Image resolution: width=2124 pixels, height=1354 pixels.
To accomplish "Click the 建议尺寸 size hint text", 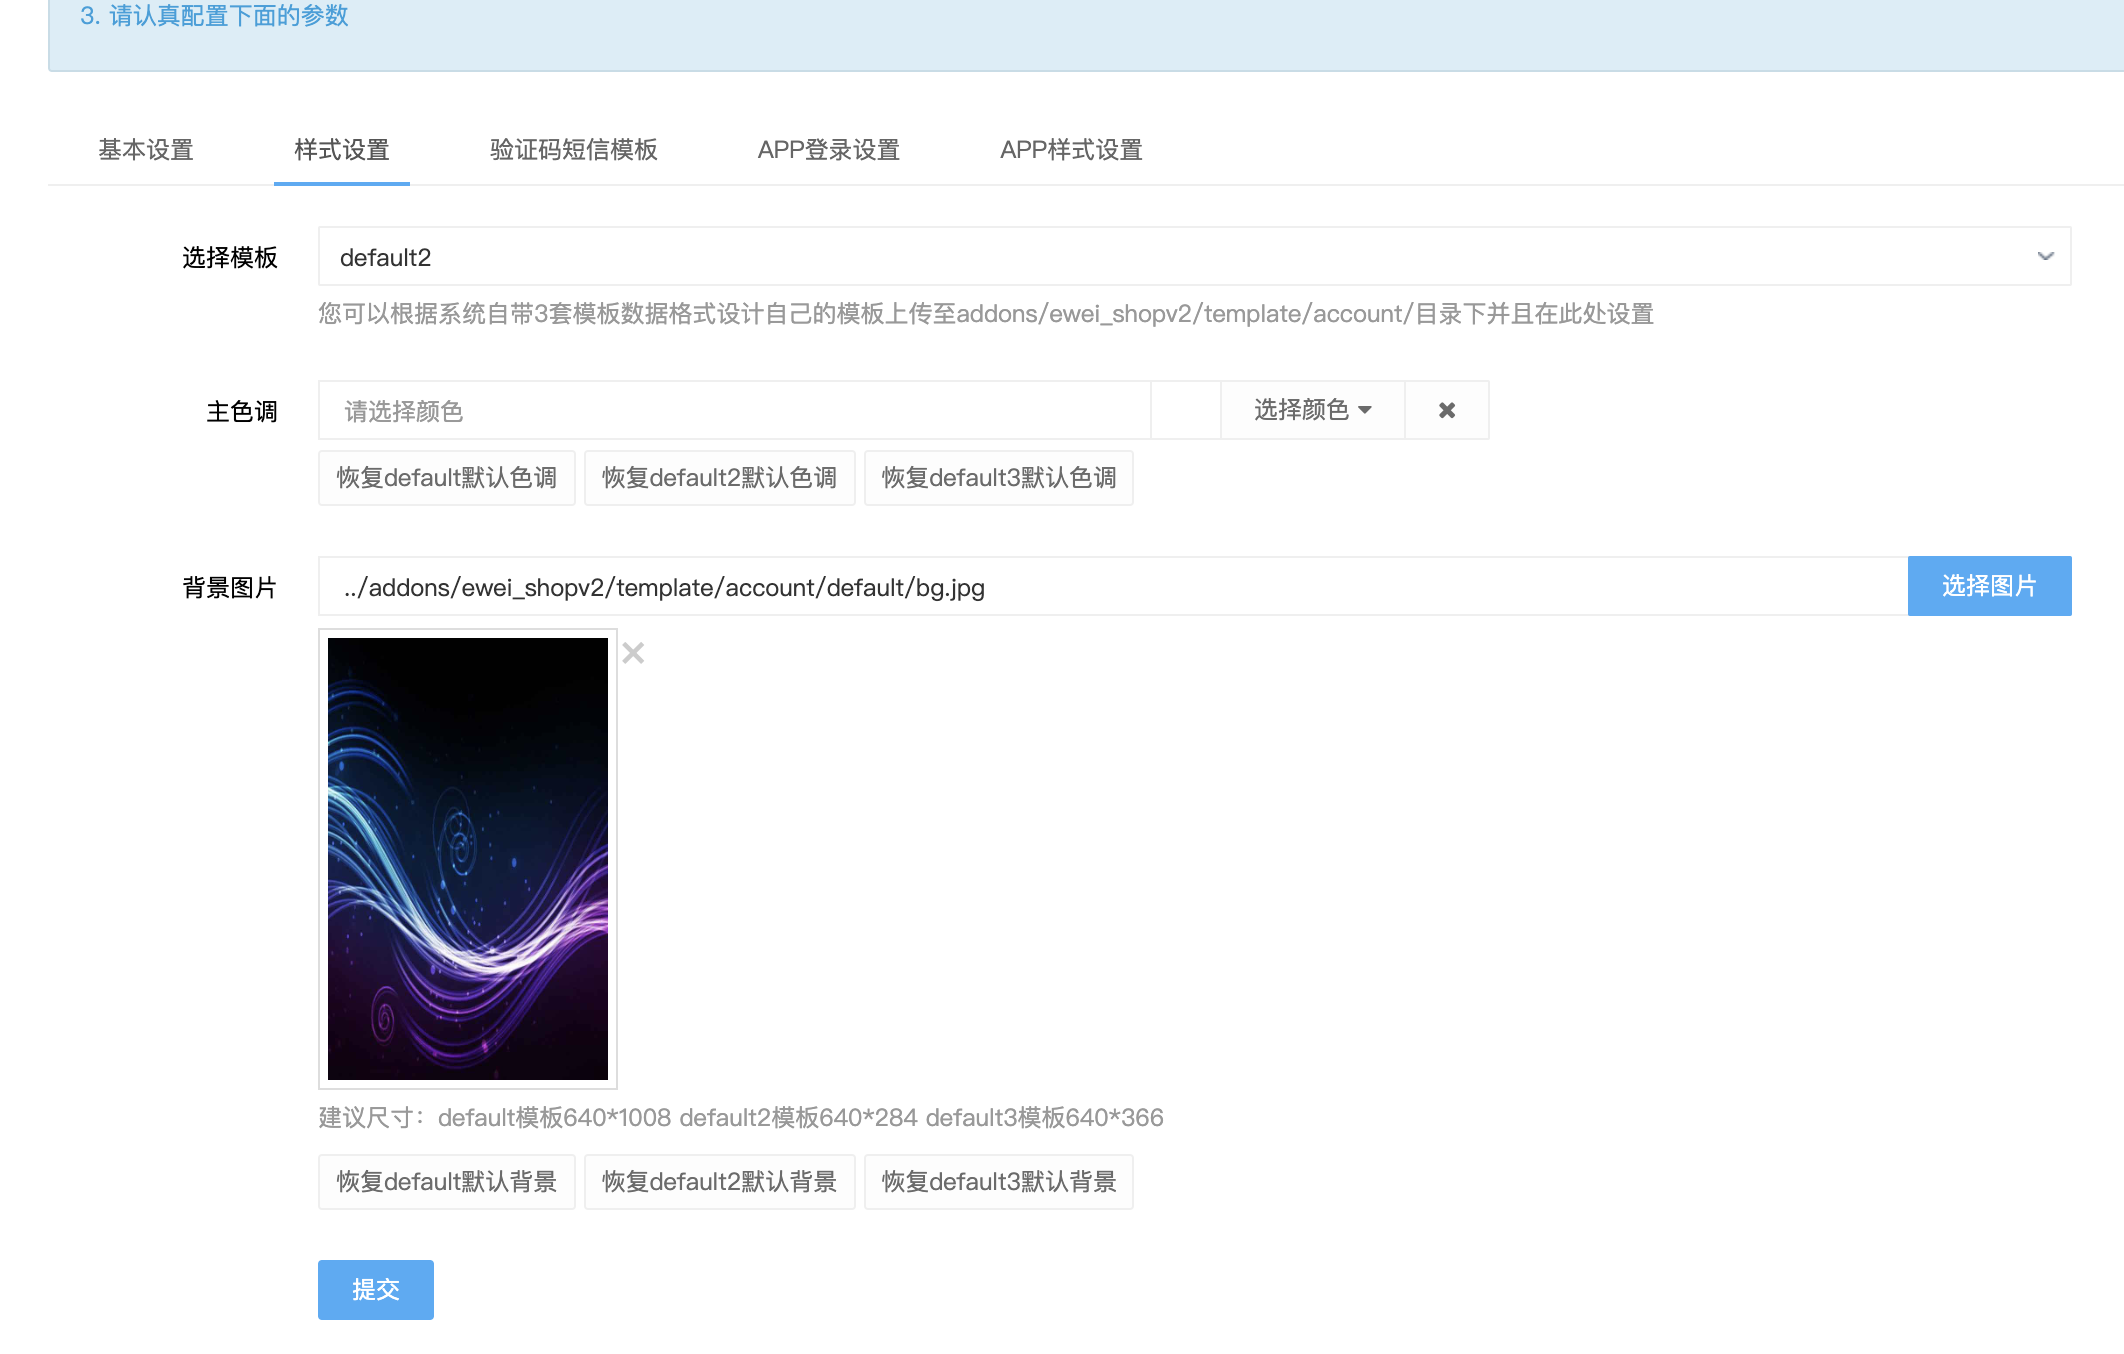I will coord(741,1118).
